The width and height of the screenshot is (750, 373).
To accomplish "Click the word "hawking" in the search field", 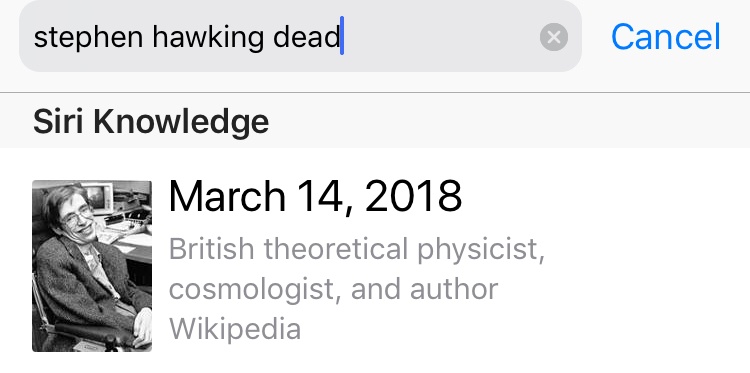I will 208,38.
